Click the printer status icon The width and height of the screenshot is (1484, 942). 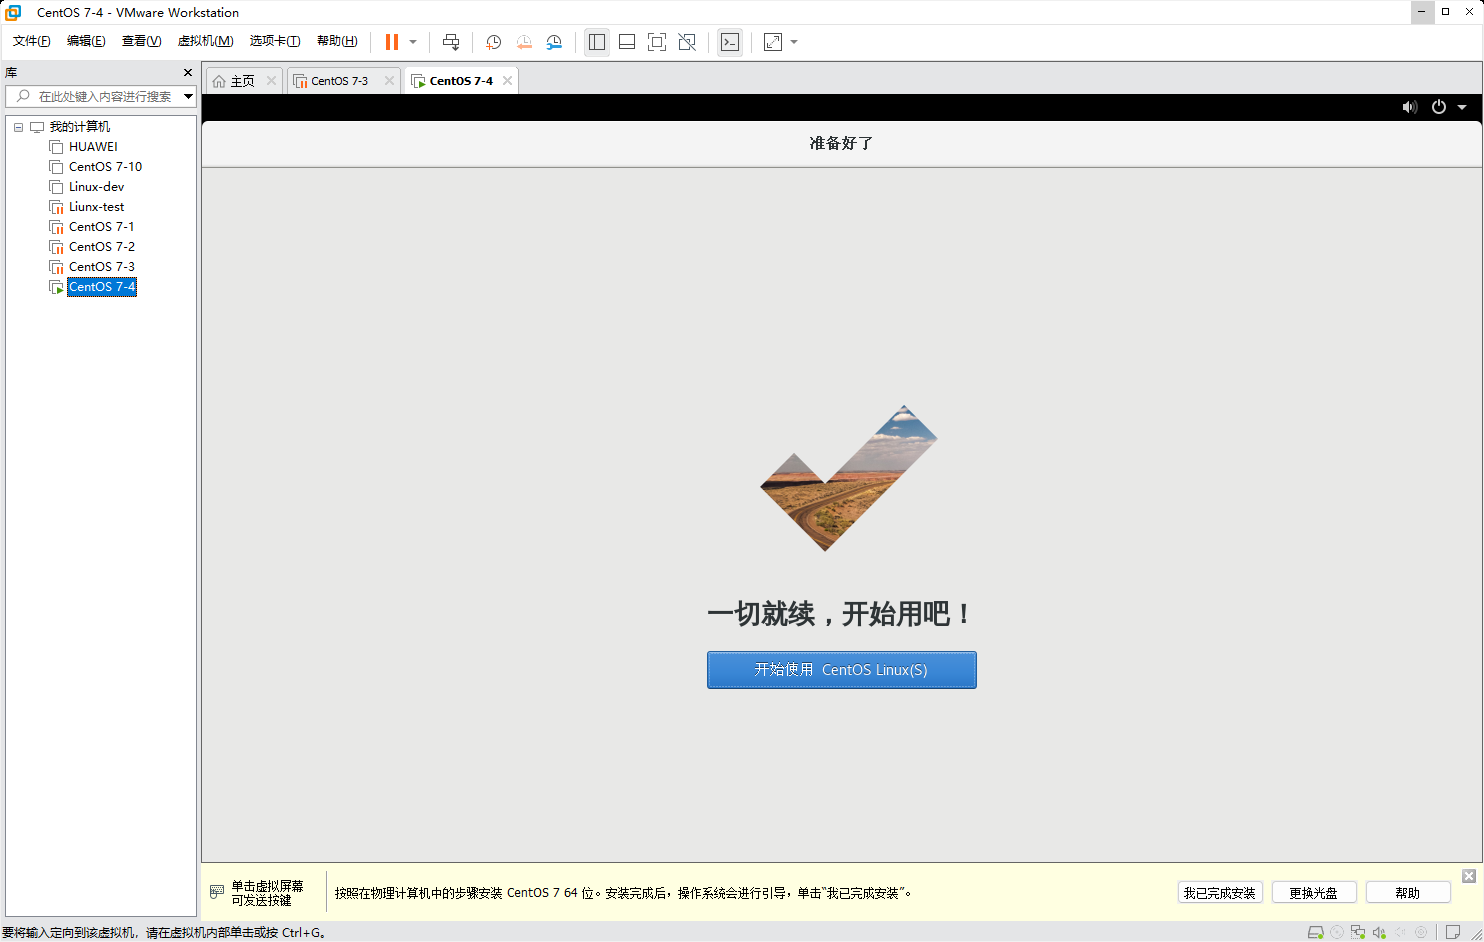[x=1421, y=932]
